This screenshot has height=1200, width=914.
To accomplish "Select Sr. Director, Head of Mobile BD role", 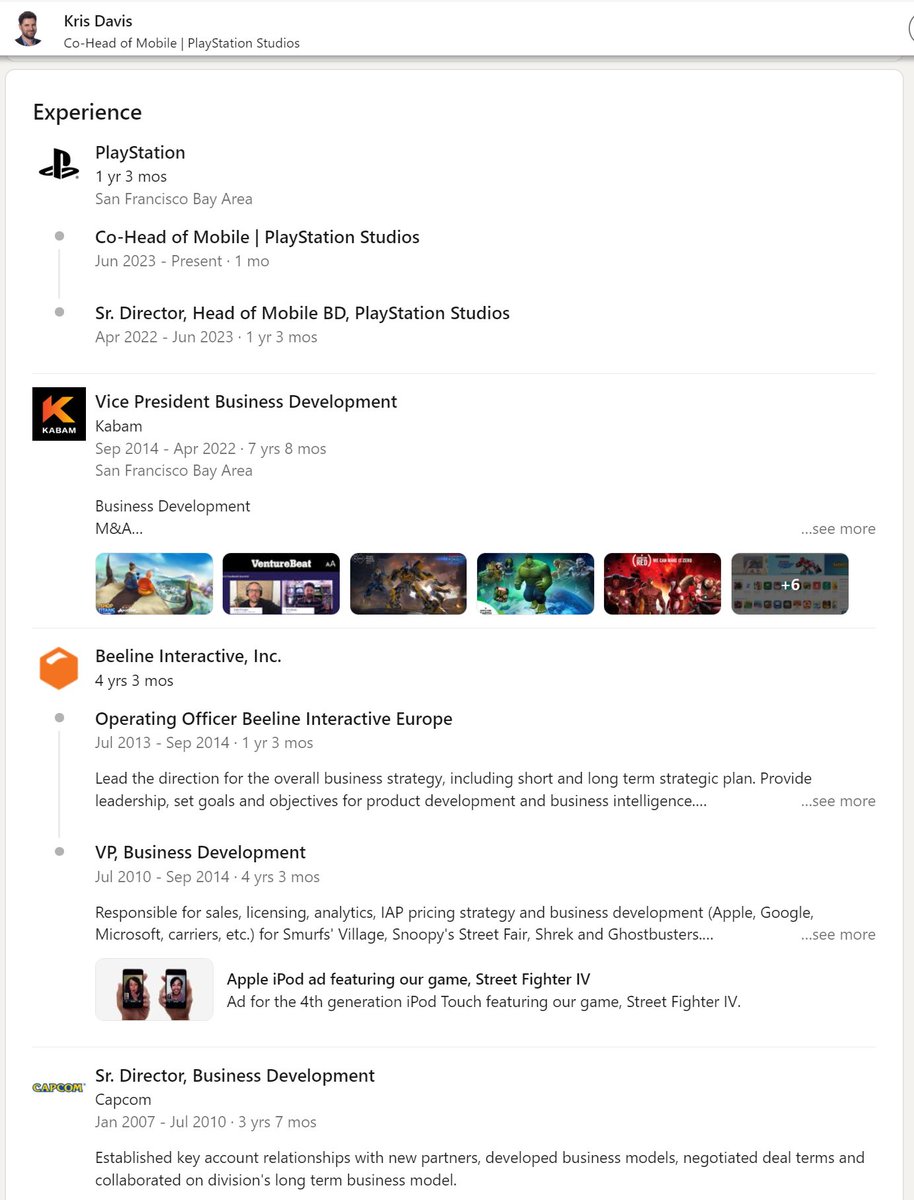I will (x=302, y=314).
